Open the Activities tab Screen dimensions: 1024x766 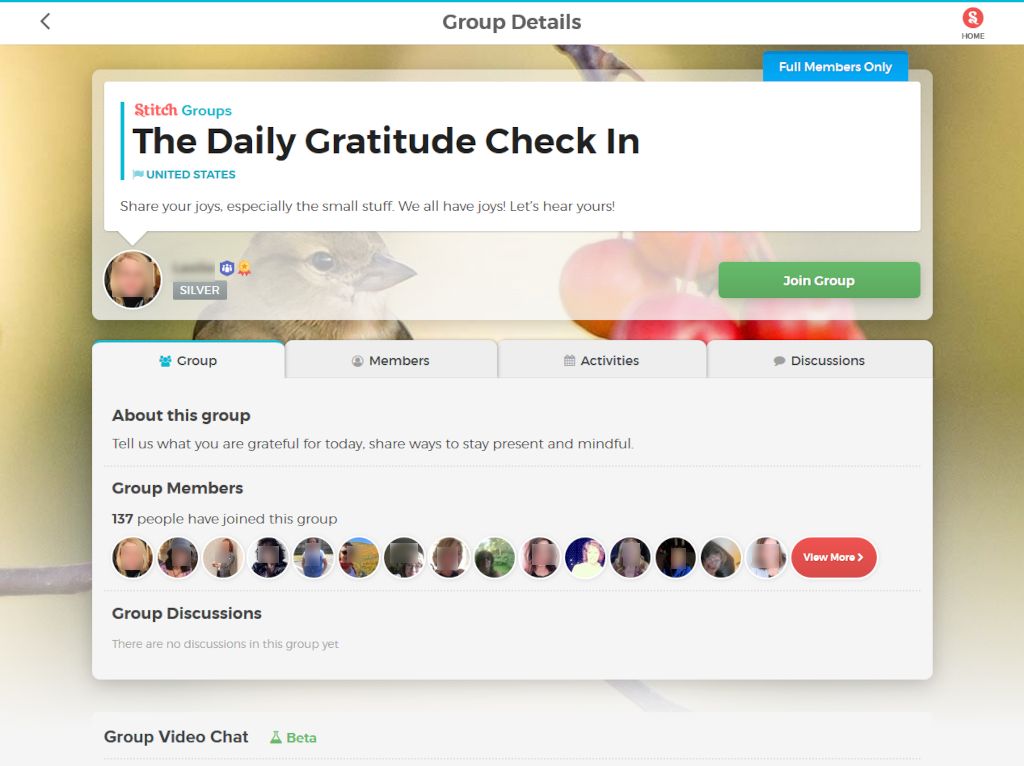(x=601, y=360)
